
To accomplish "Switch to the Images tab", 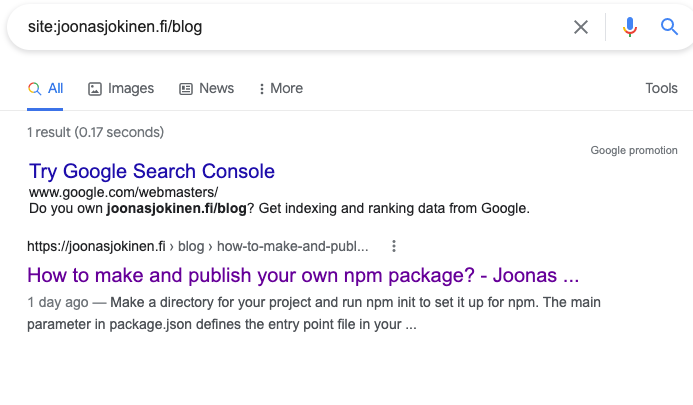I will (121, 88).
